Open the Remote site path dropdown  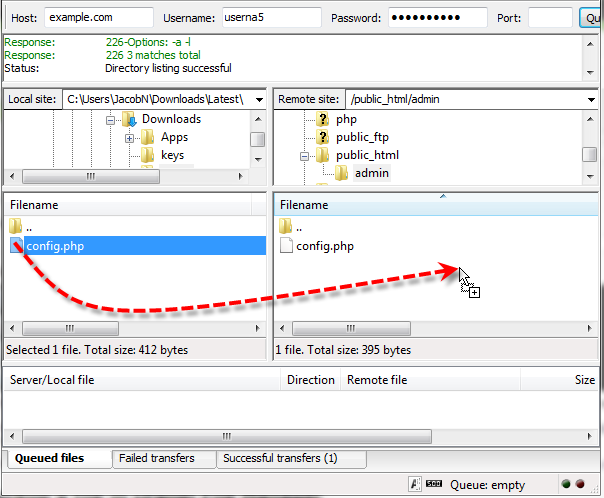(591, 100)
